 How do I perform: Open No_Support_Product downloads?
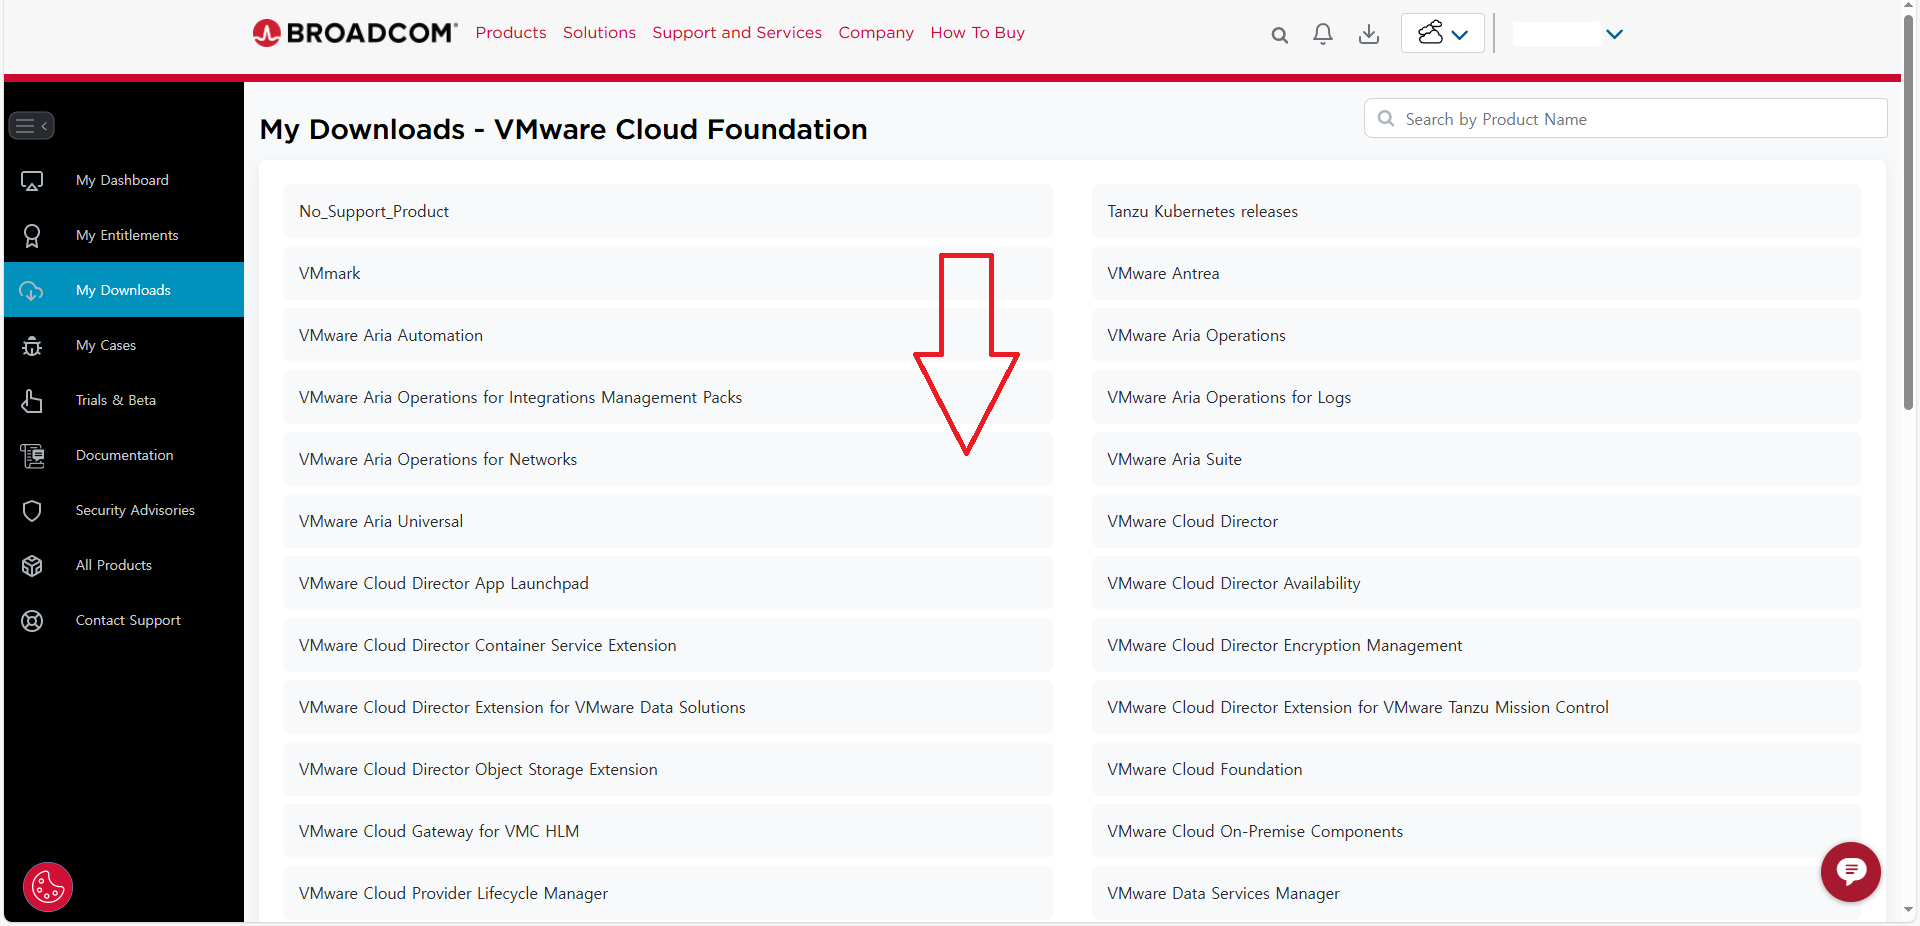tap(668, 211)
